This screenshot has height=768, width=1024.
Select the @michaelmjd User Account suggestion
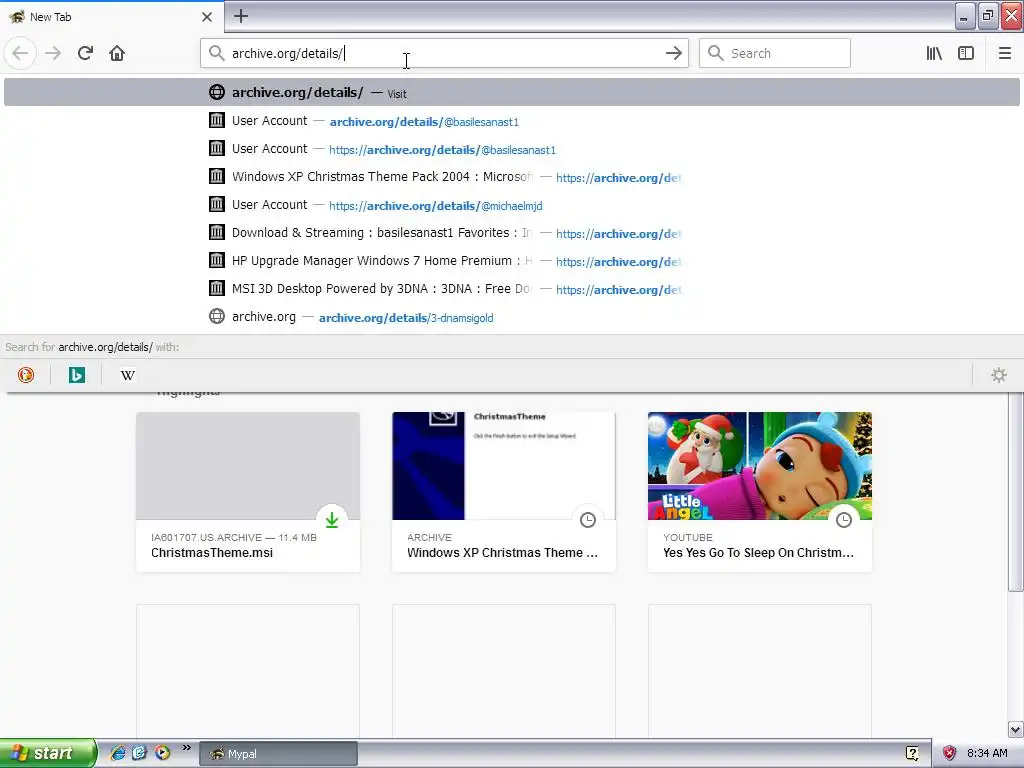point(511,205)
